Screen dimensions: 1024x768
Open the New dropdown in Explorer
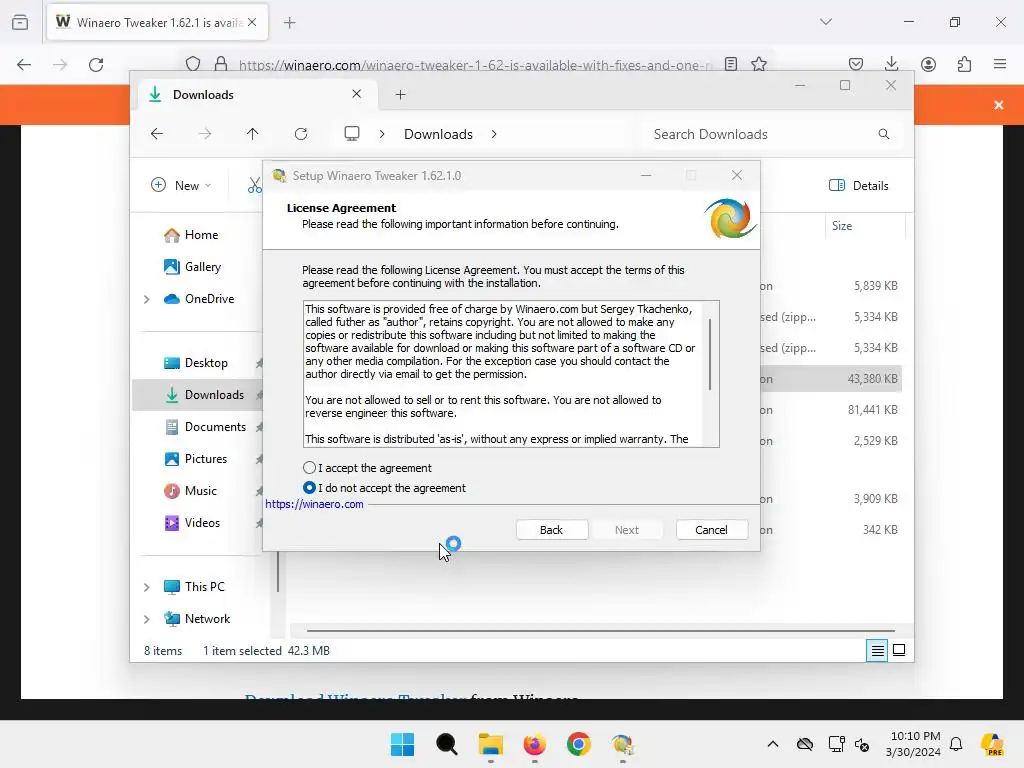click(x=181, y=185)
